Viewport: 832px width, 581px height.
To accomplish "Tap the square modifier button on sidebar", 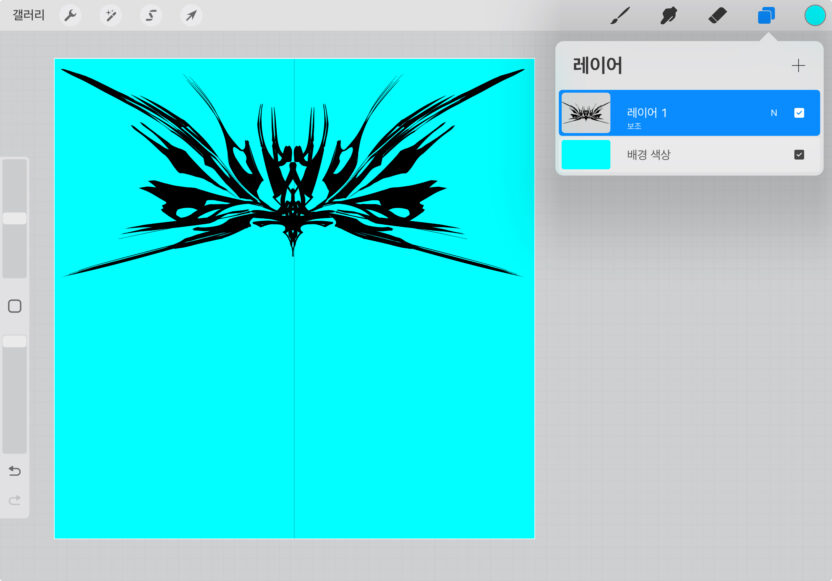I will [x=15, y=306].
